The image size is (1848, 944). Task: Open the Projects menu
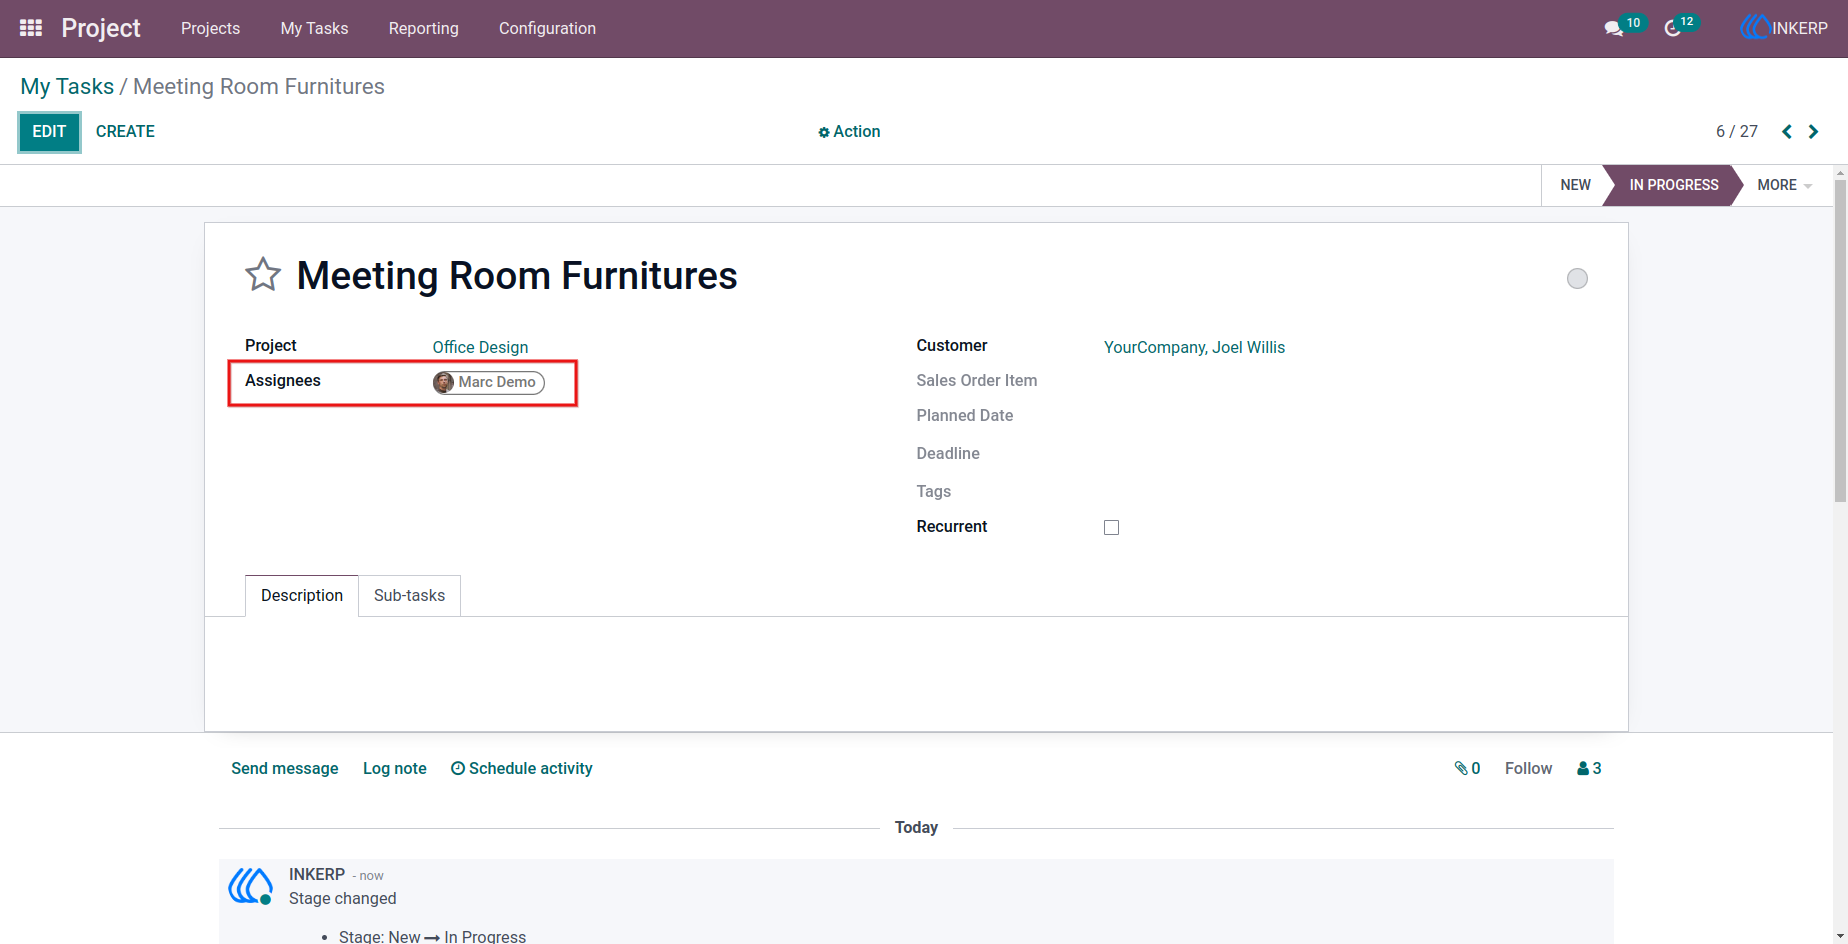tap(210, 28)
